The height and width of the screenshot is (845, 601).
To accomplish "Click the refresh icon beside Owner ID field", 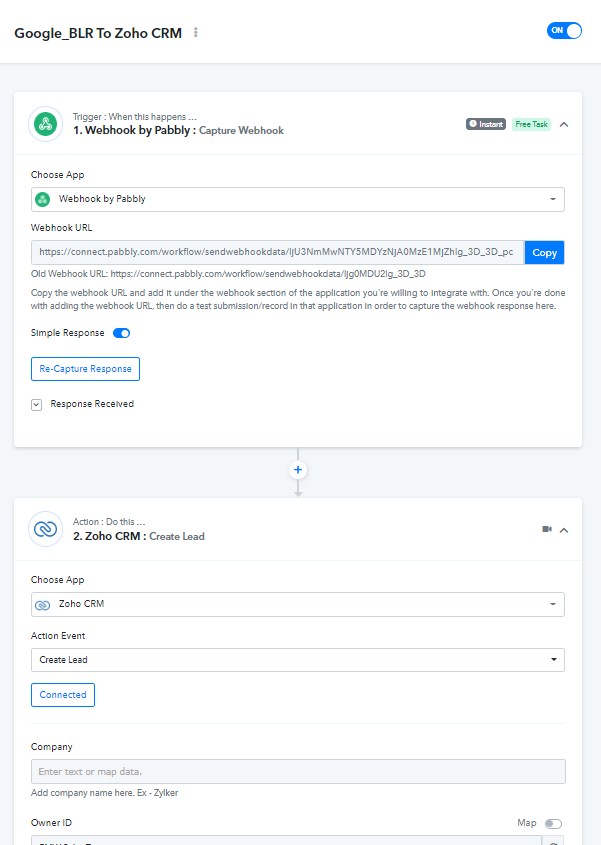I will [554, 841].
